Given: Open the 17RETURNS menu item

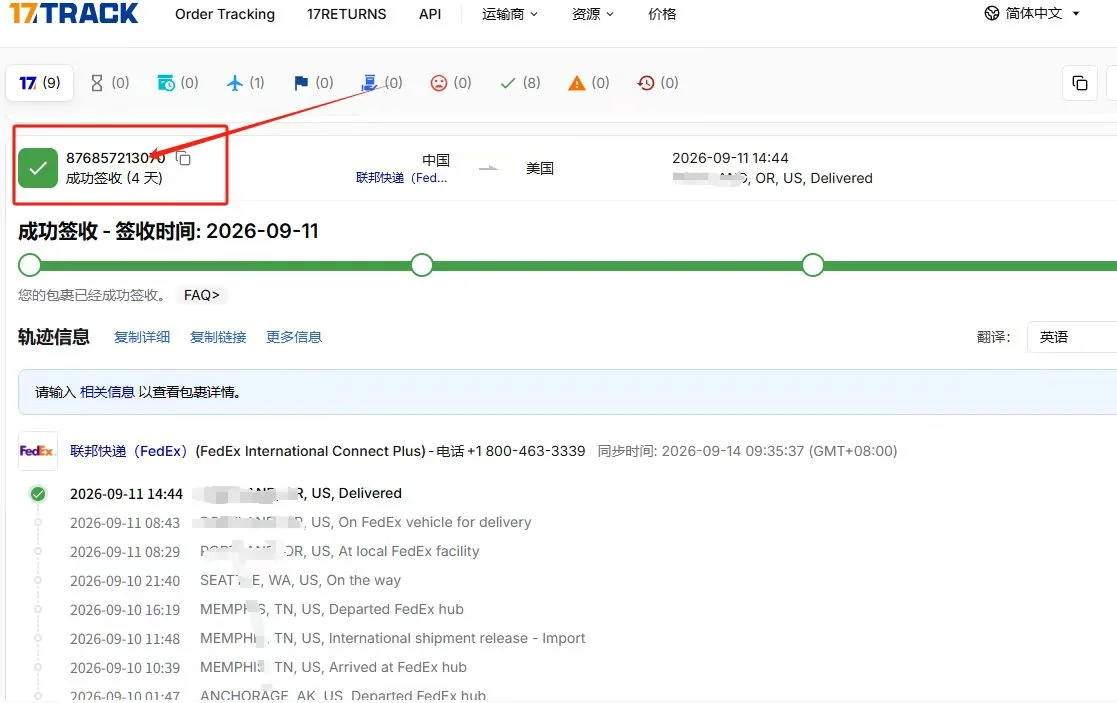Looking at the screenshot, I should coord(346,14).
